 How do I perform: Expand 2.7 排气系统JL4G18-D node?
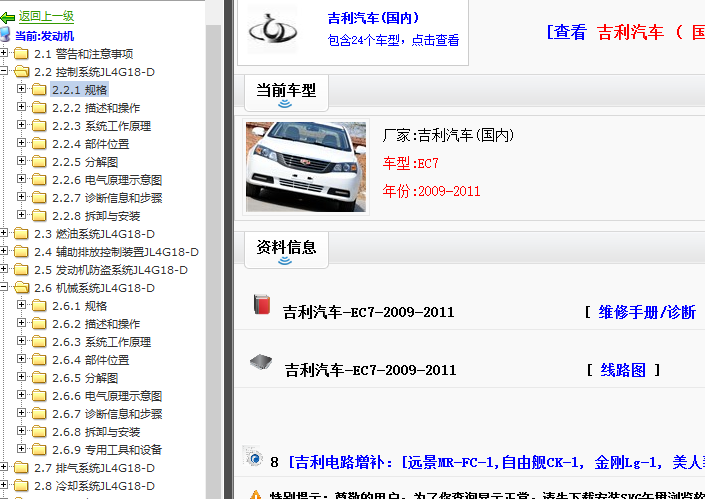[x=4, y=467]
